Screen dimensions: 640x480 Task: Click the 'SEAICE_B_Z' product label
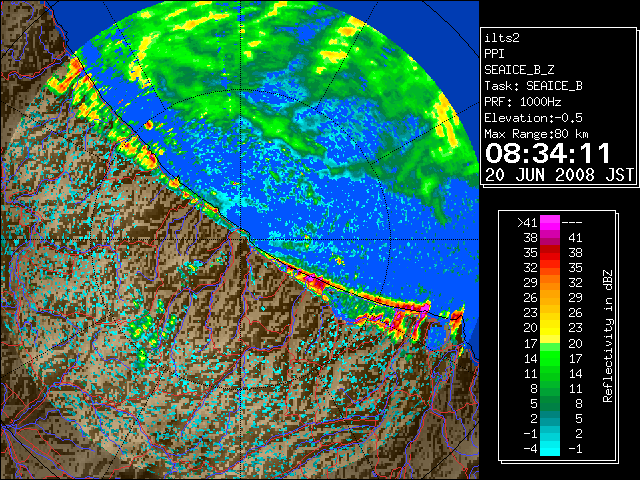point(519,70)
